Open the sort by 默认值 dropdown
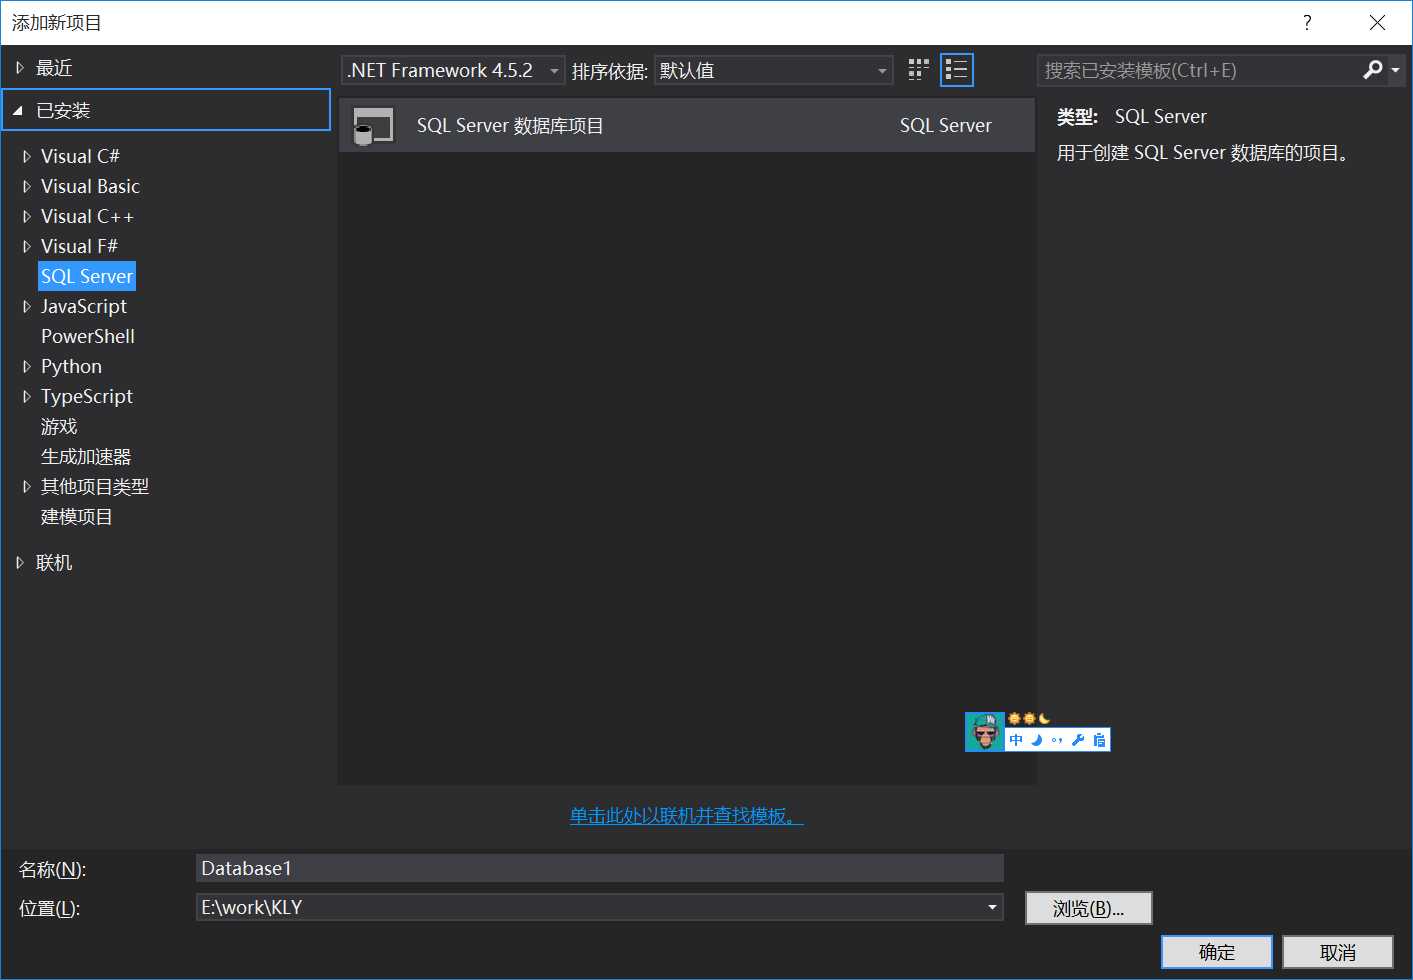 (x=773, y=70)
